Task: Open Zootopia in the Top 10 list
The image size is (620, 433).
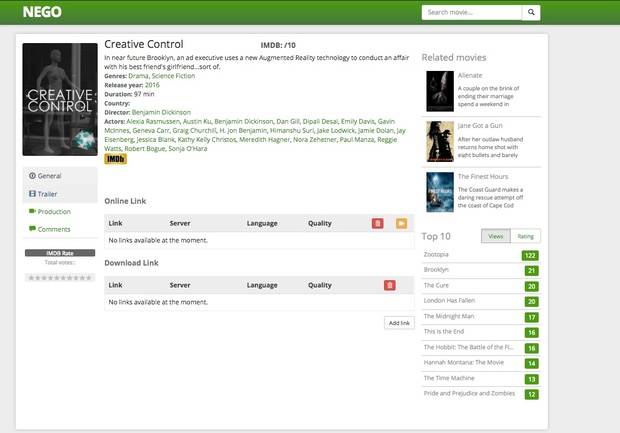Action: click(x=436, y=254)
